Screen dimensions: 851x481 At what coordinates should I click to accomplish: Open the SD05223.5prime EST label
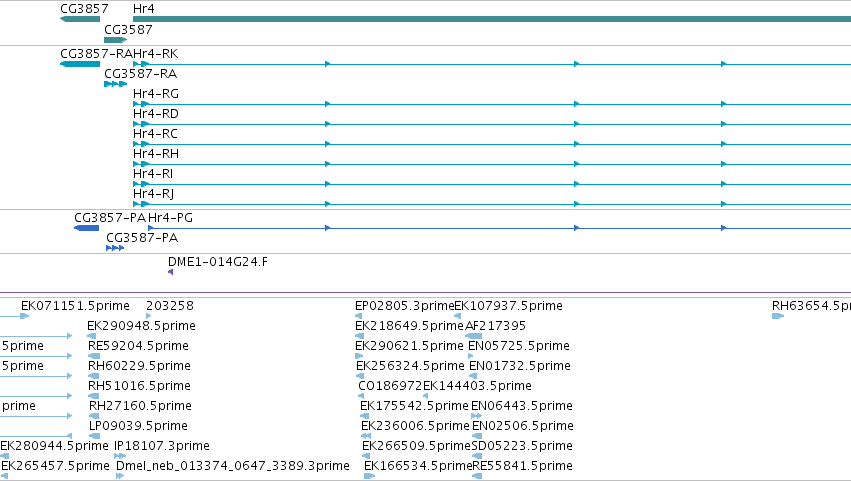click(522, 446)
